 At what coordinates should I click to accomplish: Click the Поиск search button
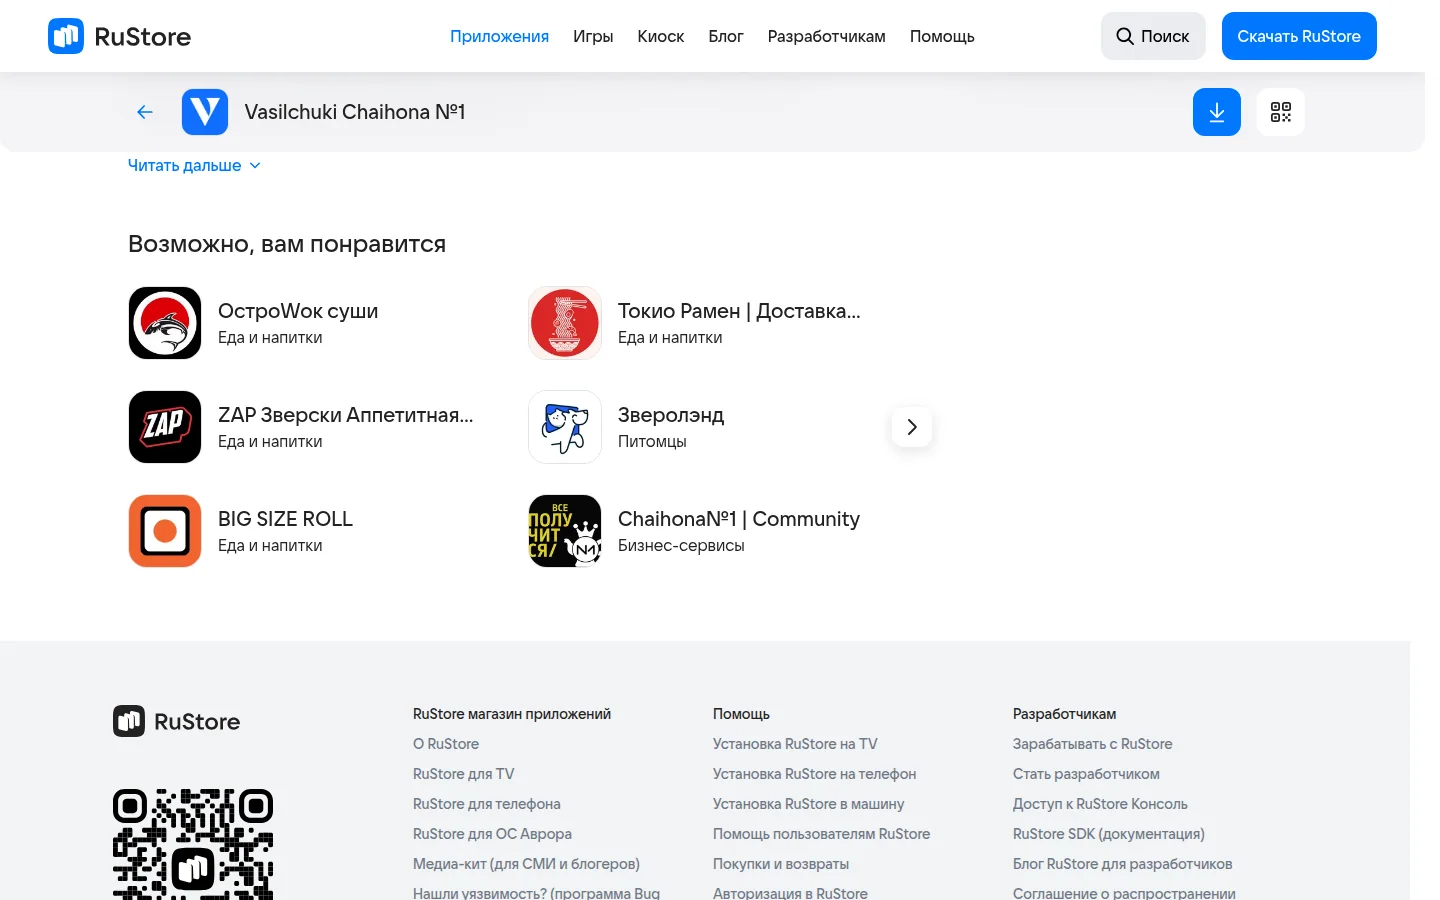tap(1153, 36)
